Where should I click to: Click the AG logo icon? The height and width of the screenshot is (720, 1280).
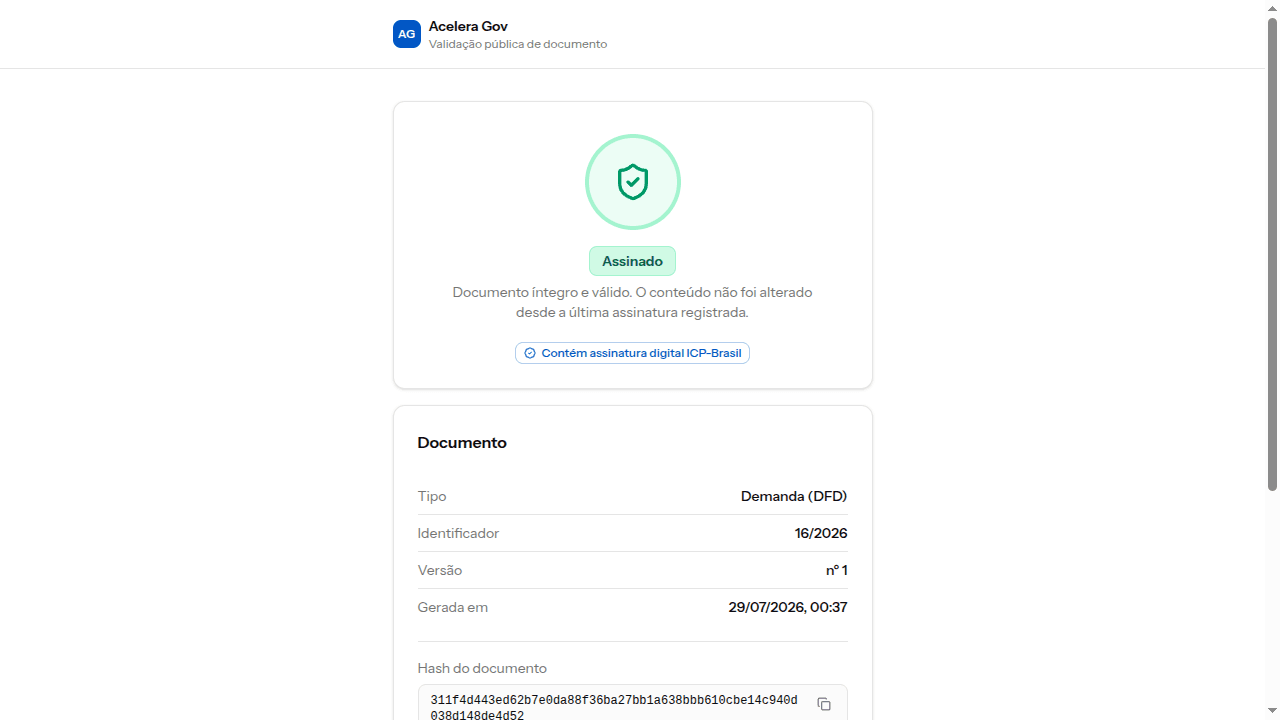407,34
